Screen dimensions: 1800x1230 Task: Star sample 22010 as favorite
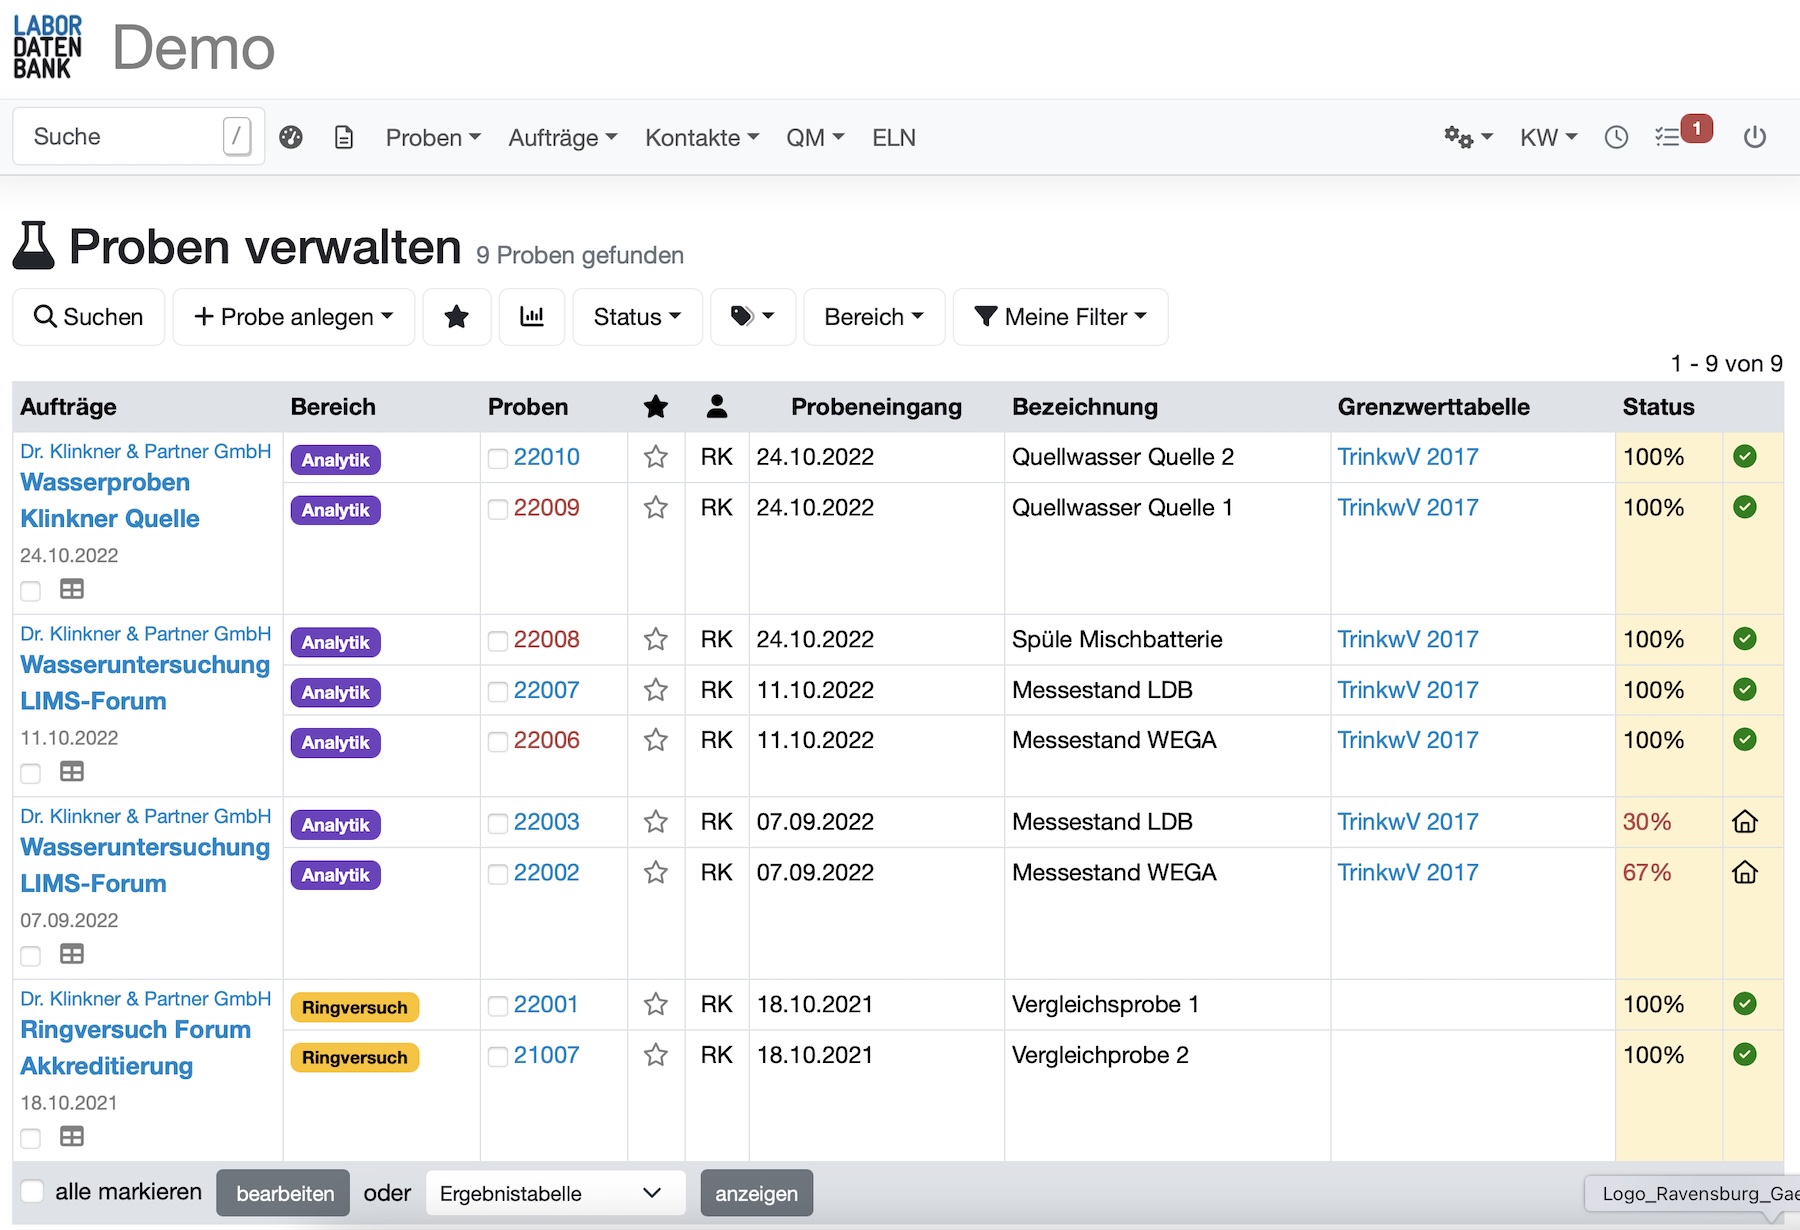point(656,457)
